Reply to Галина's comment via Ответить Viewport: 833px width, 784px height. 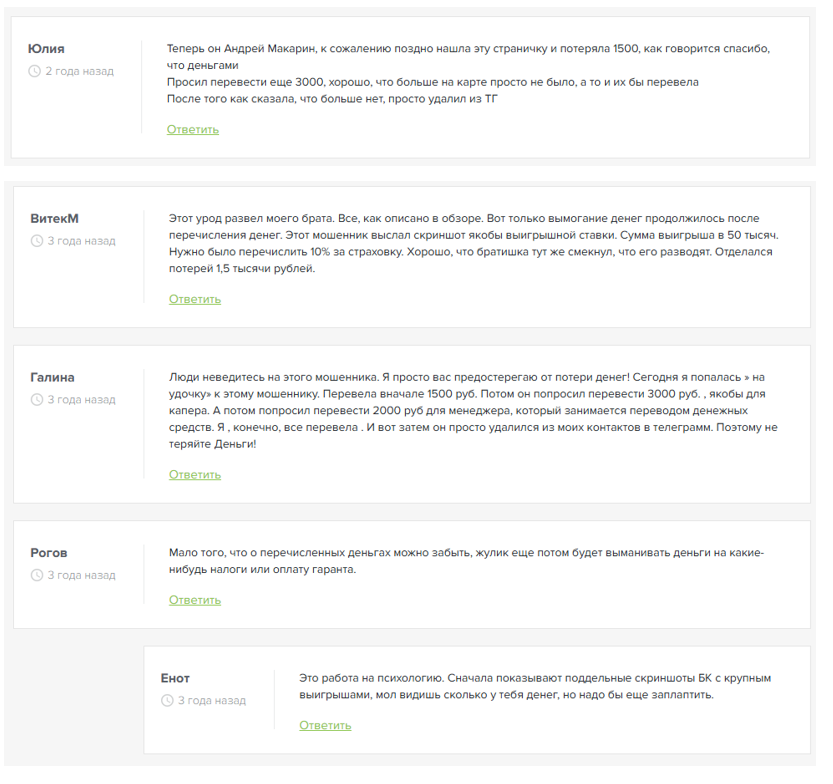[194, 475]
